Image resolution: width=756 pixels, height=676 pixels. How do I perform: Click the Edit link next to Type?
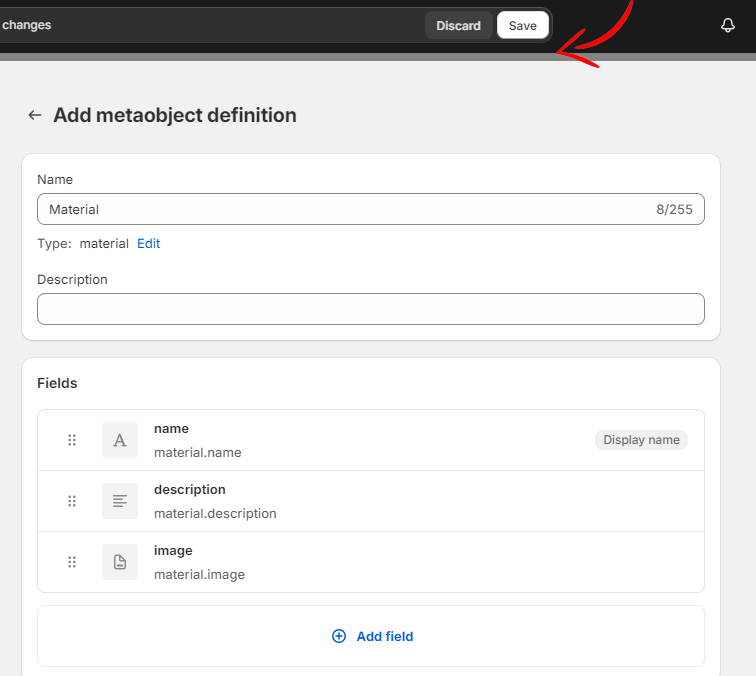148,243
